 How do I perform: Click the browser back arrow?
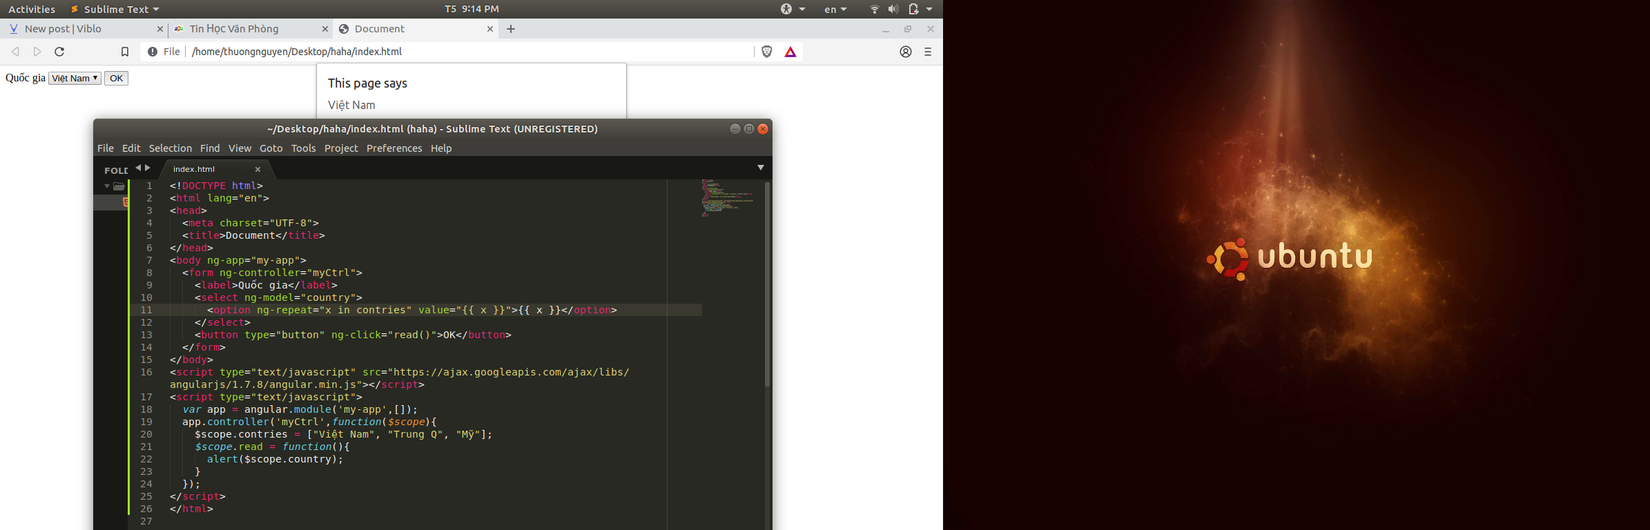click(x=15, y=52)
